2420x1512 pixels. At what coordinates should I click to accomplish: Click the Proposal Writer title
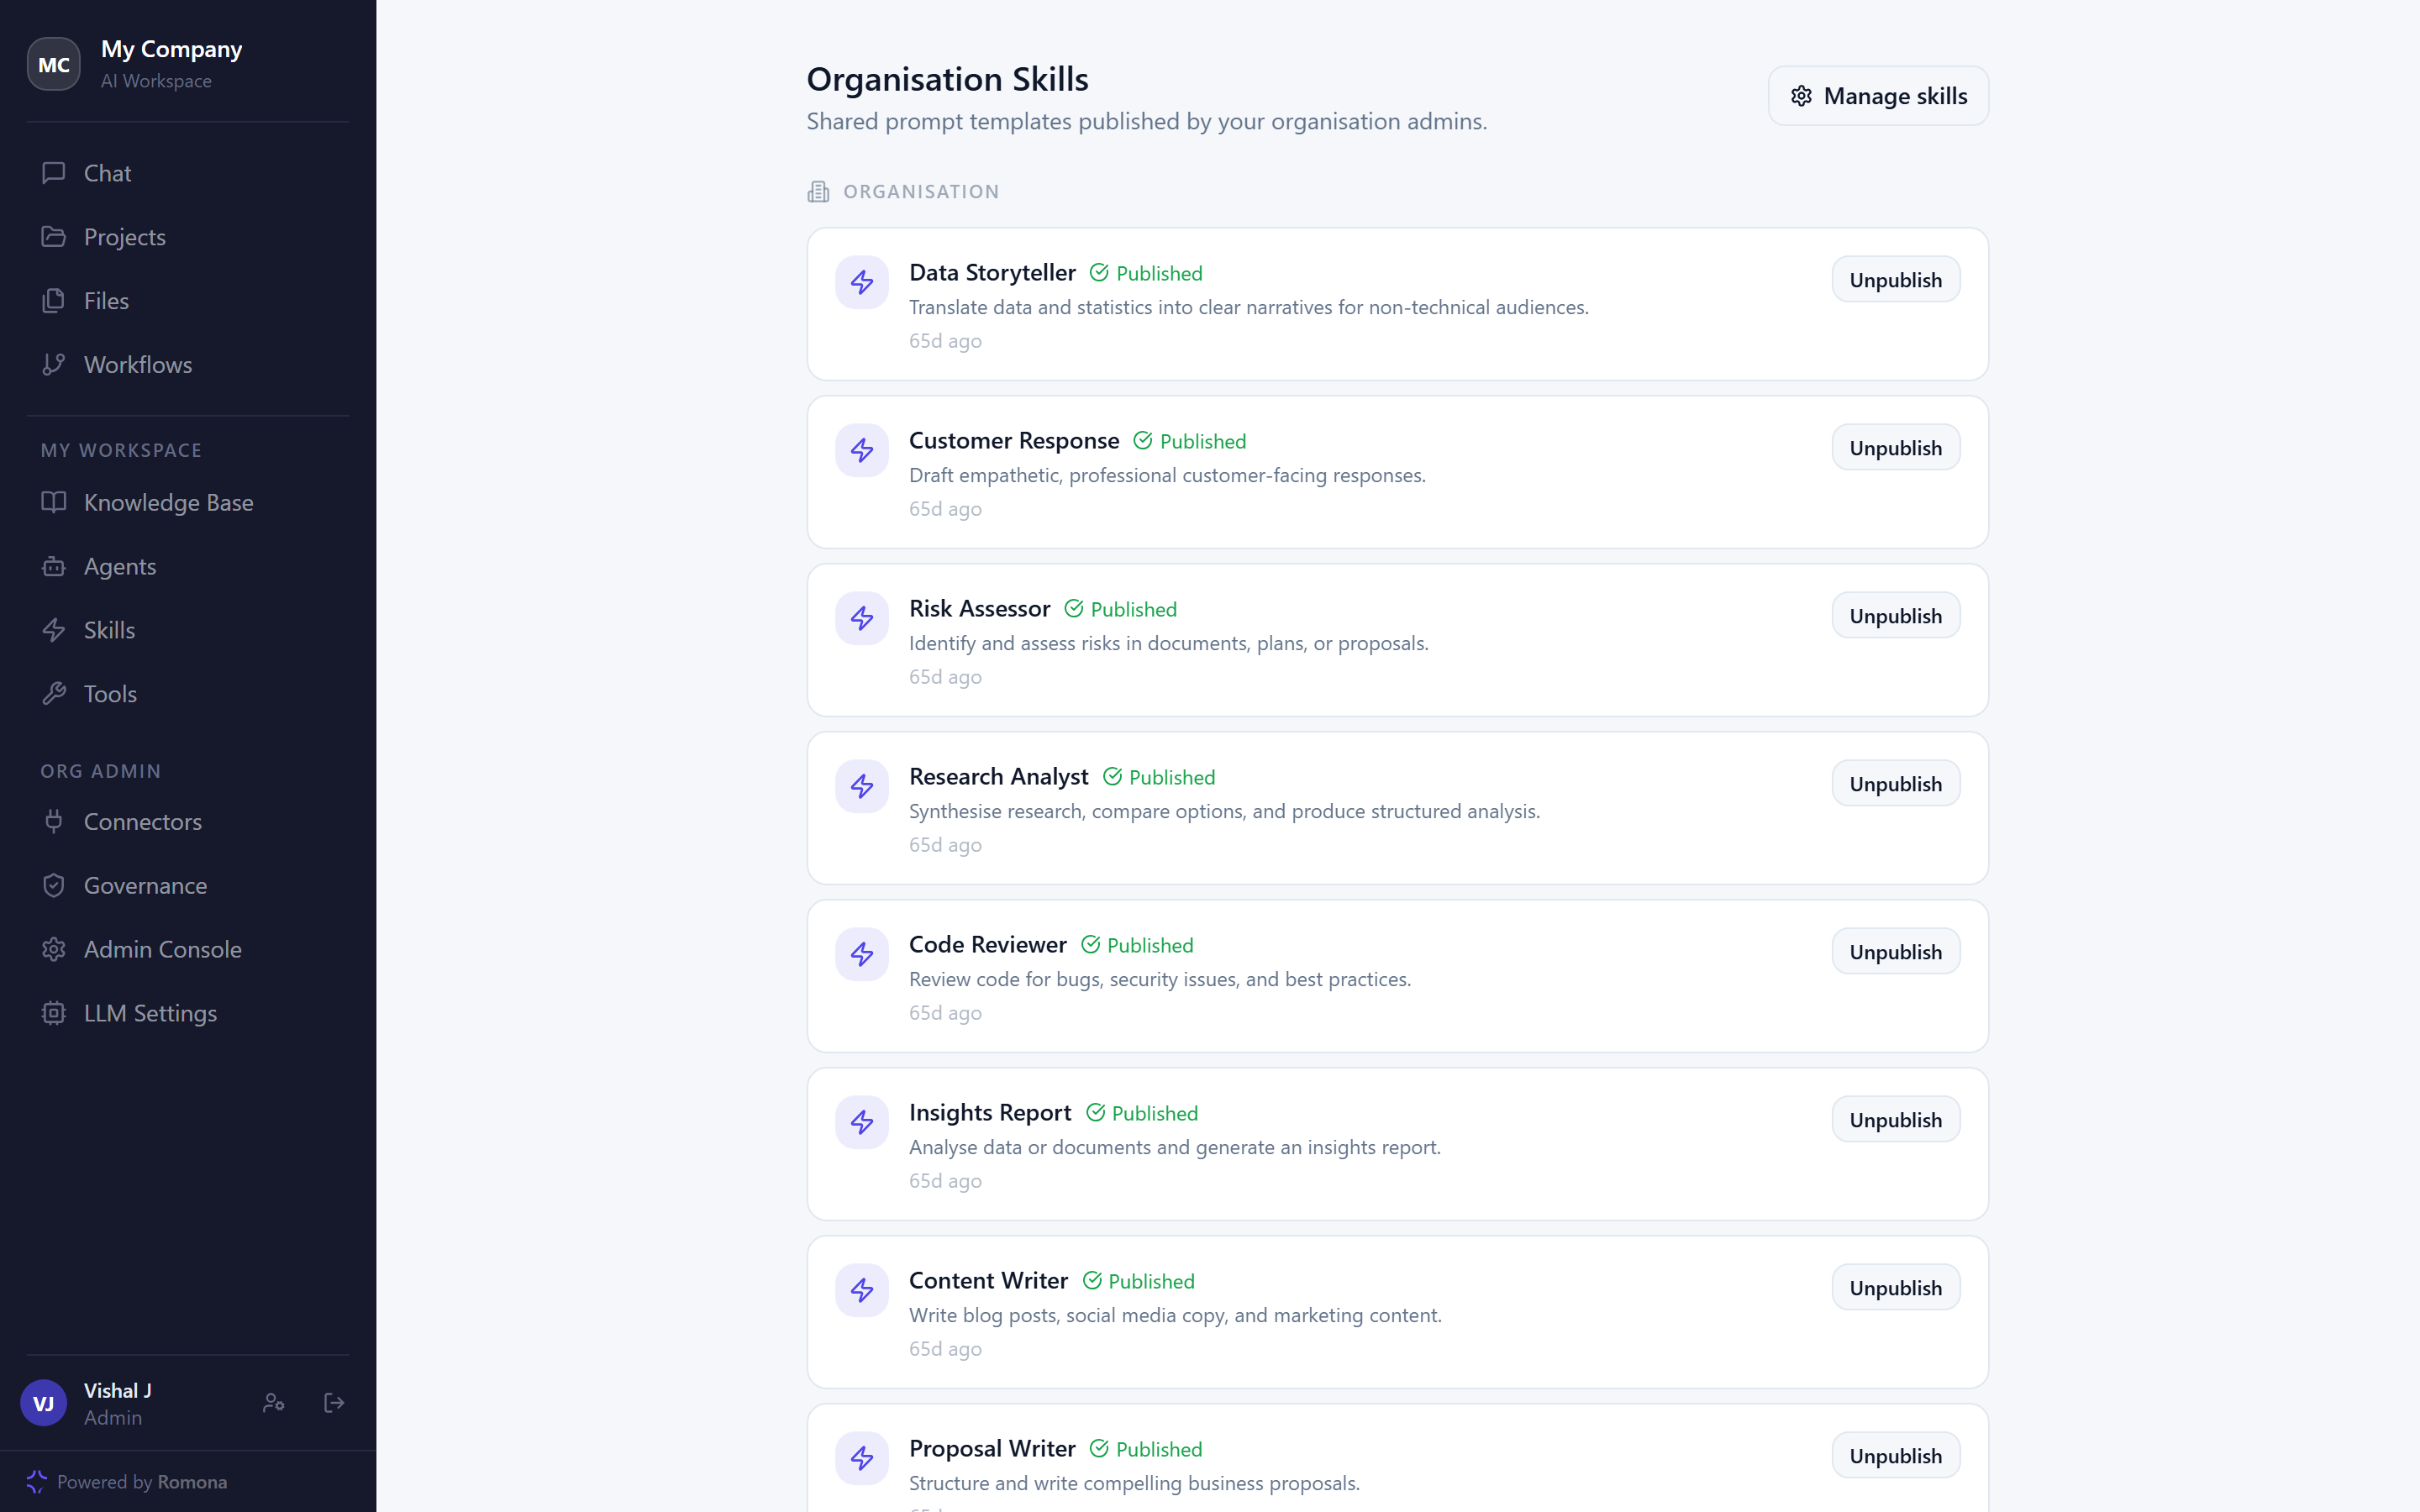992,1448
